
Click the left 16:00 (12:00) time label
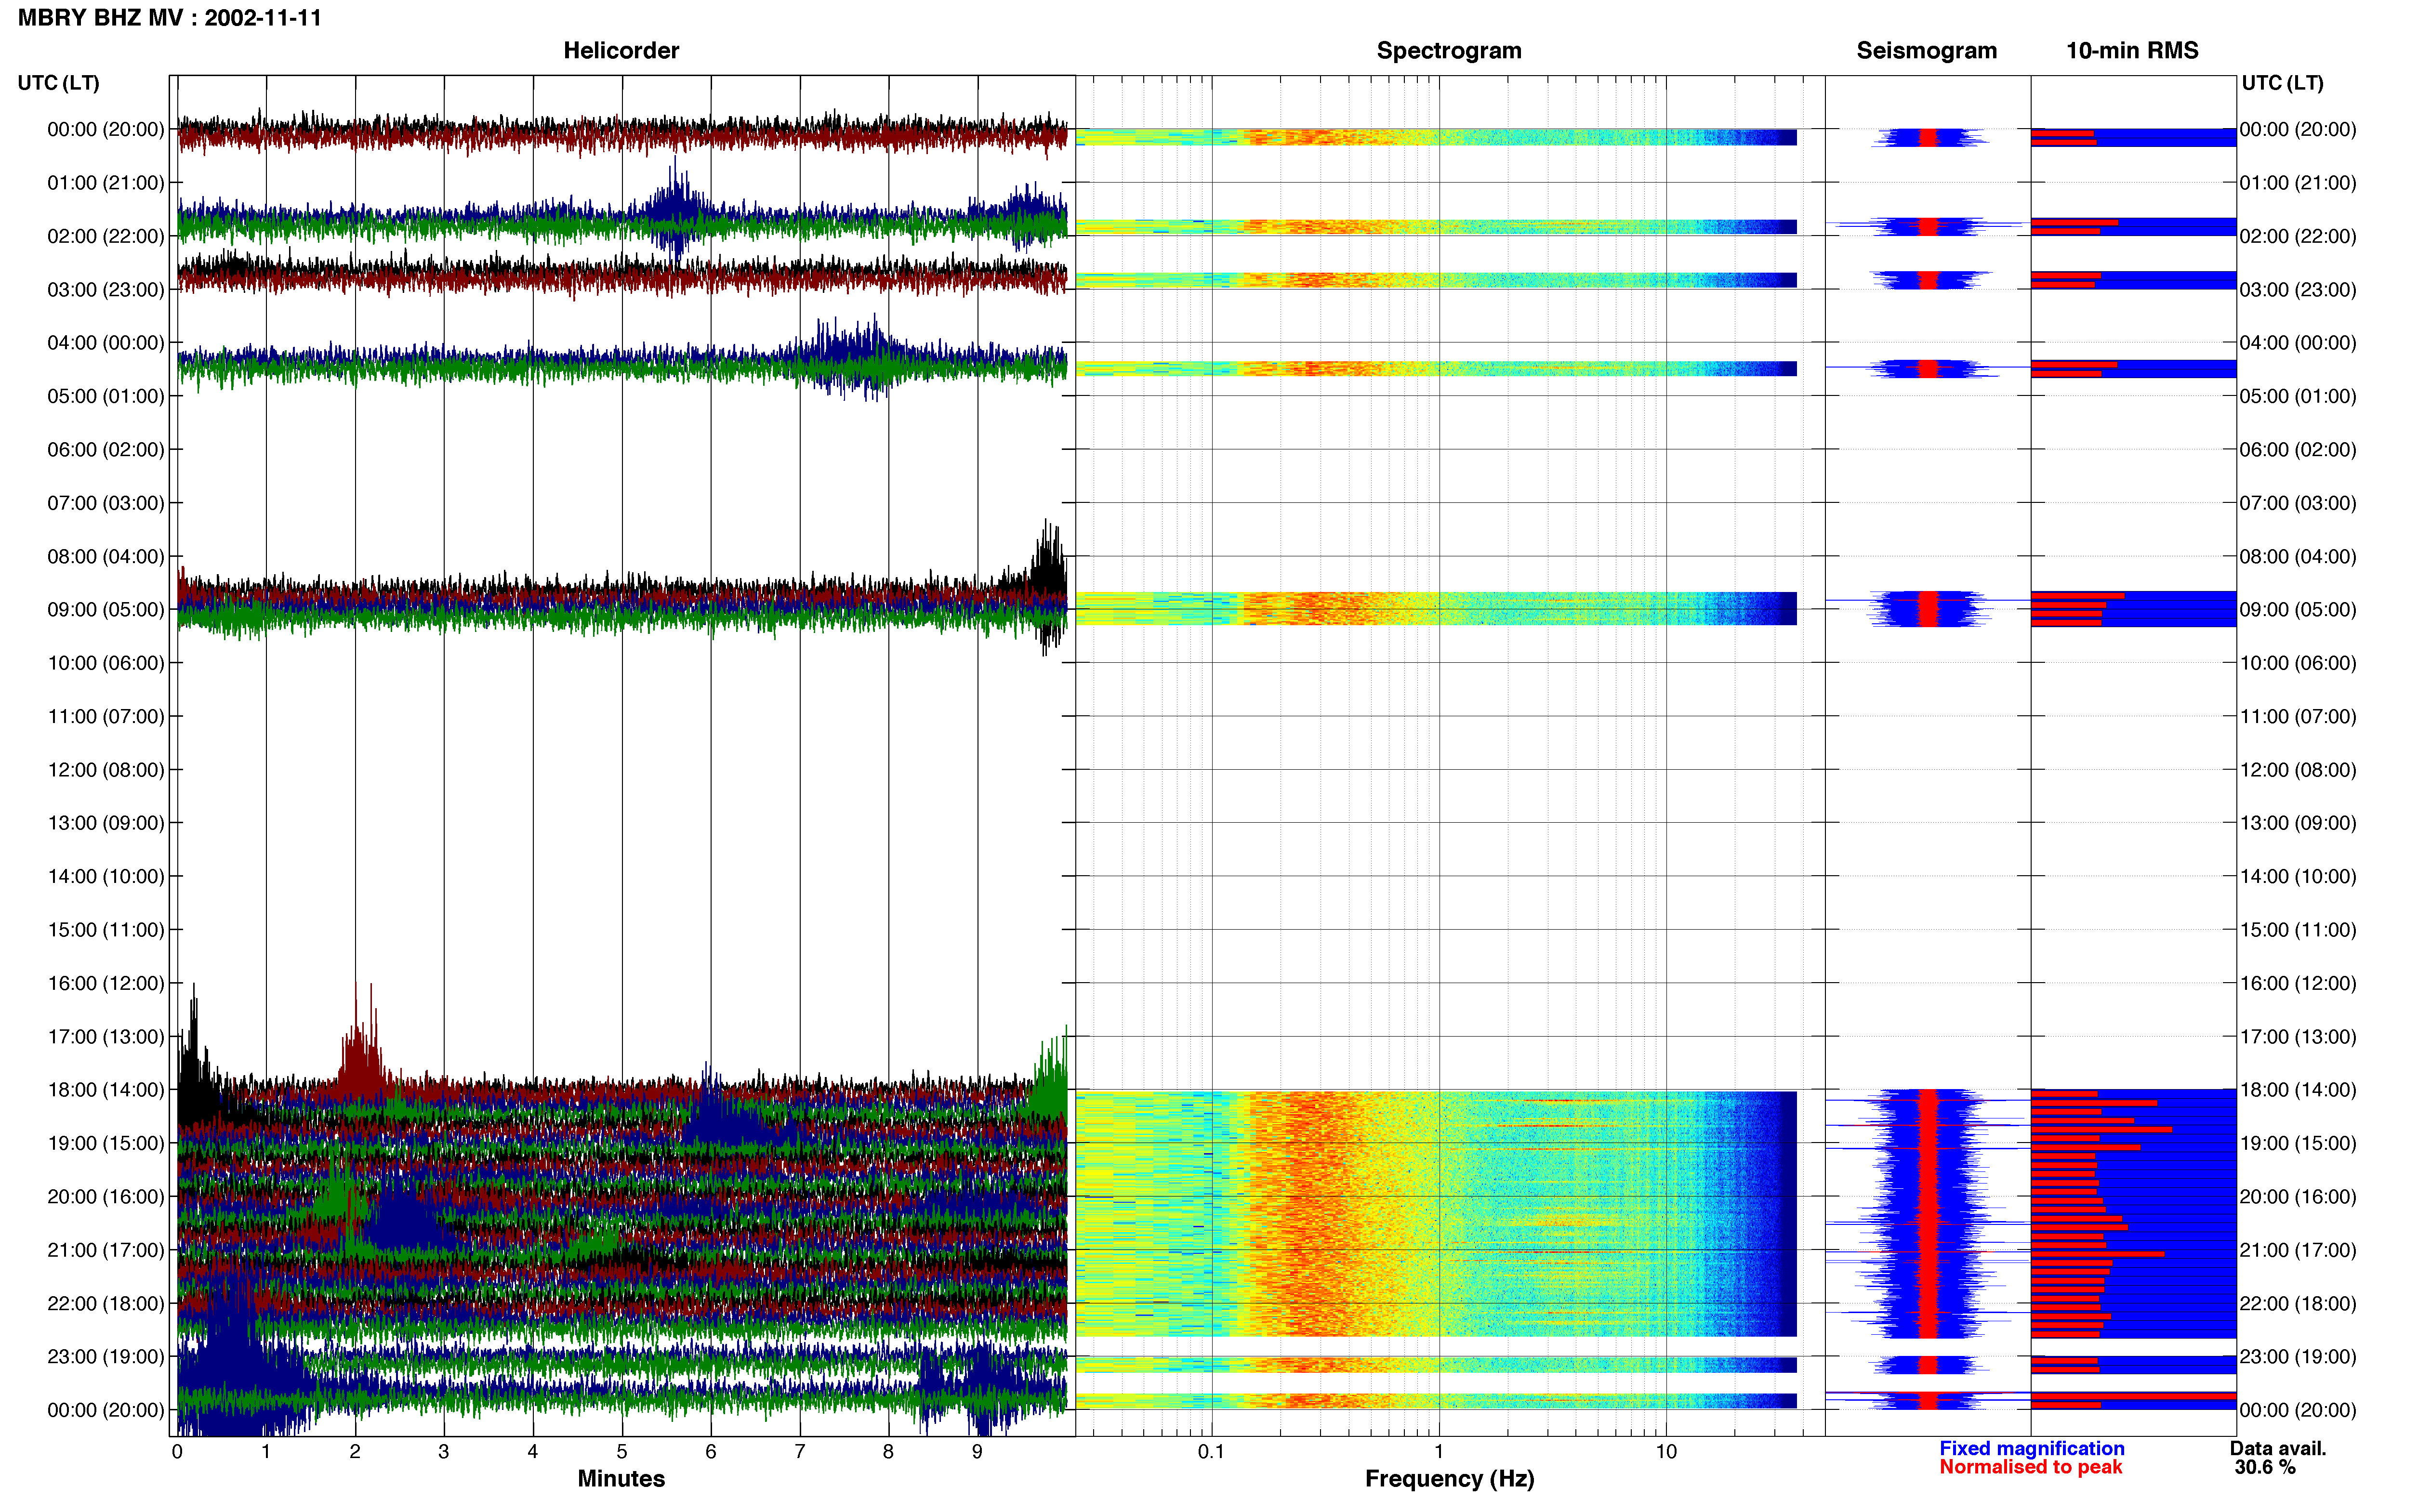point(105,983)
